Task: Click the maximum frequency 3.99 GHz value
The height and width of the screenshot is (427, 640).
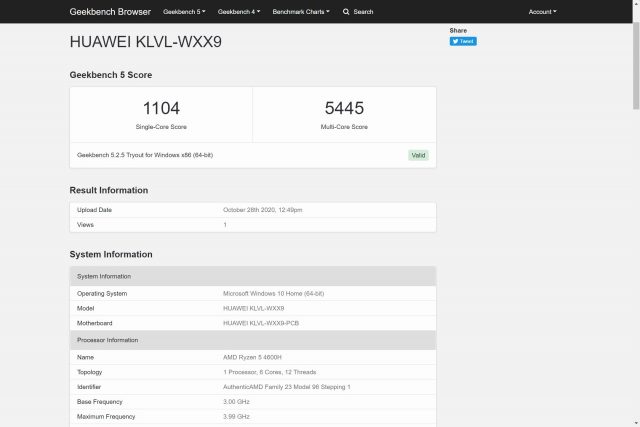Action: click(236, 416)
